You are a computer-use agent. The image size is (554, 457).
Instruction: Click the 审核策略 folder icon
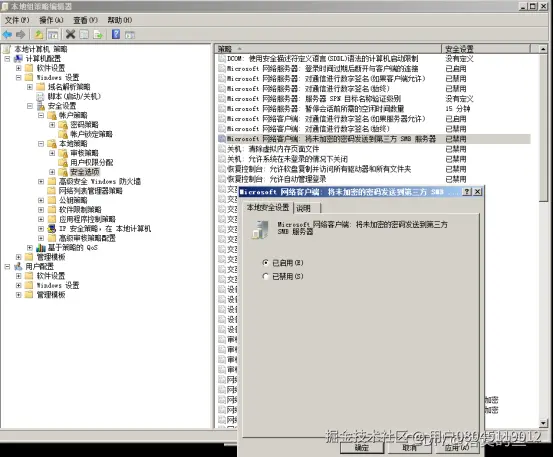[63, 153]
